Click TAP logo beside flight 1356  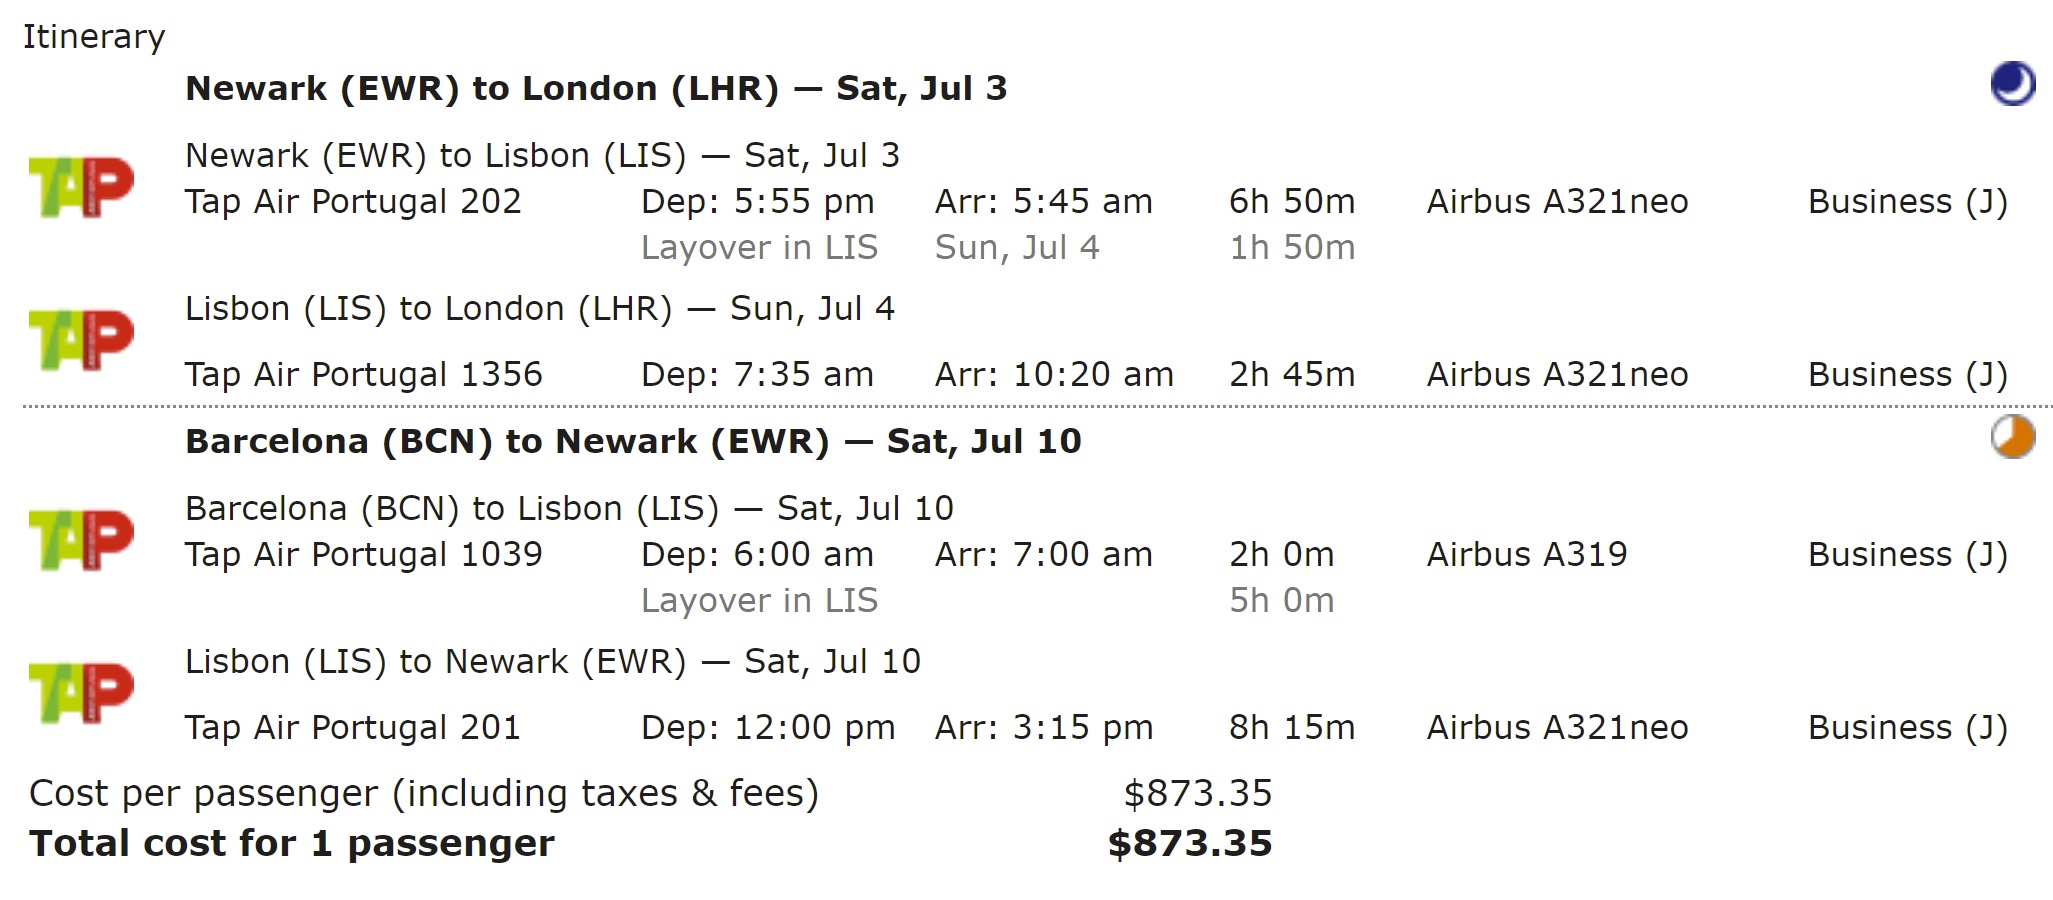(81, 340)
